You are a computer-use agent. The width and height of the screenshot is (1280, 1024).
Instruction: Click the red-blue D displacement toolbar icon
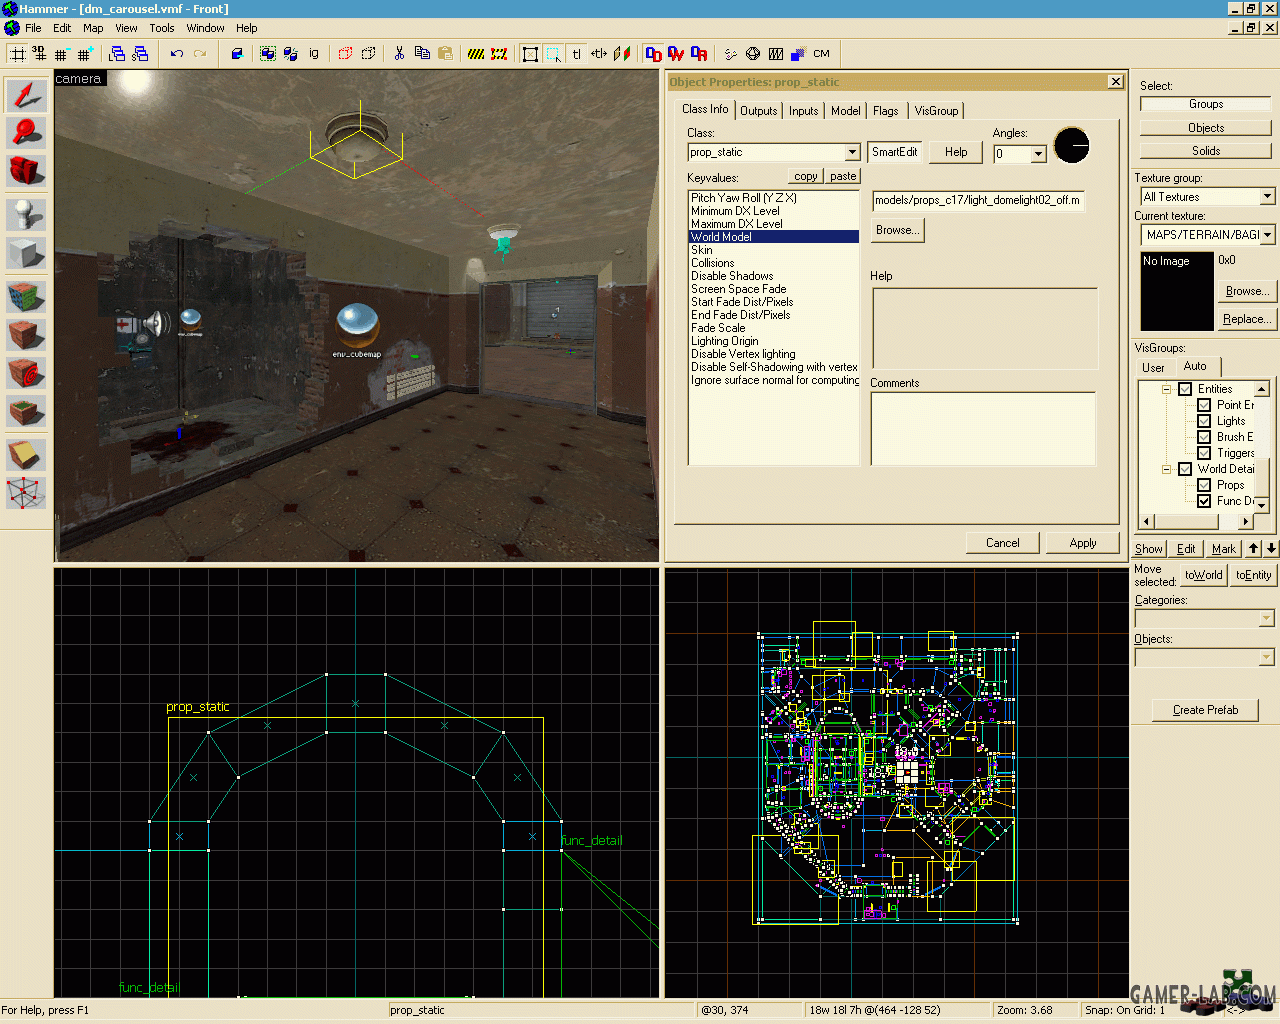click(653, 54)
